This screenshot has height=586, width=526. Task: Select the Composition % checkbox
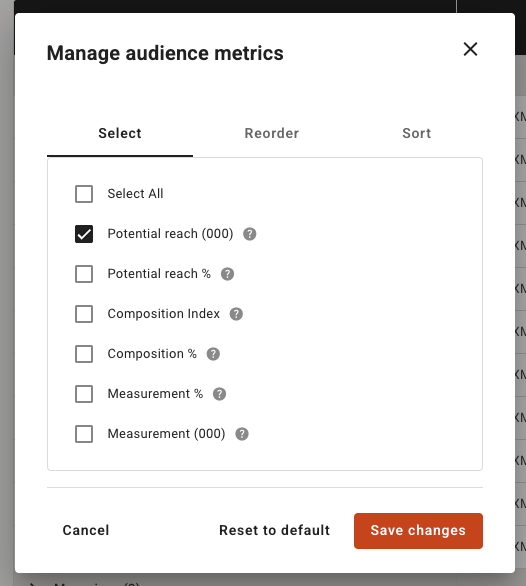pos(84,354)
